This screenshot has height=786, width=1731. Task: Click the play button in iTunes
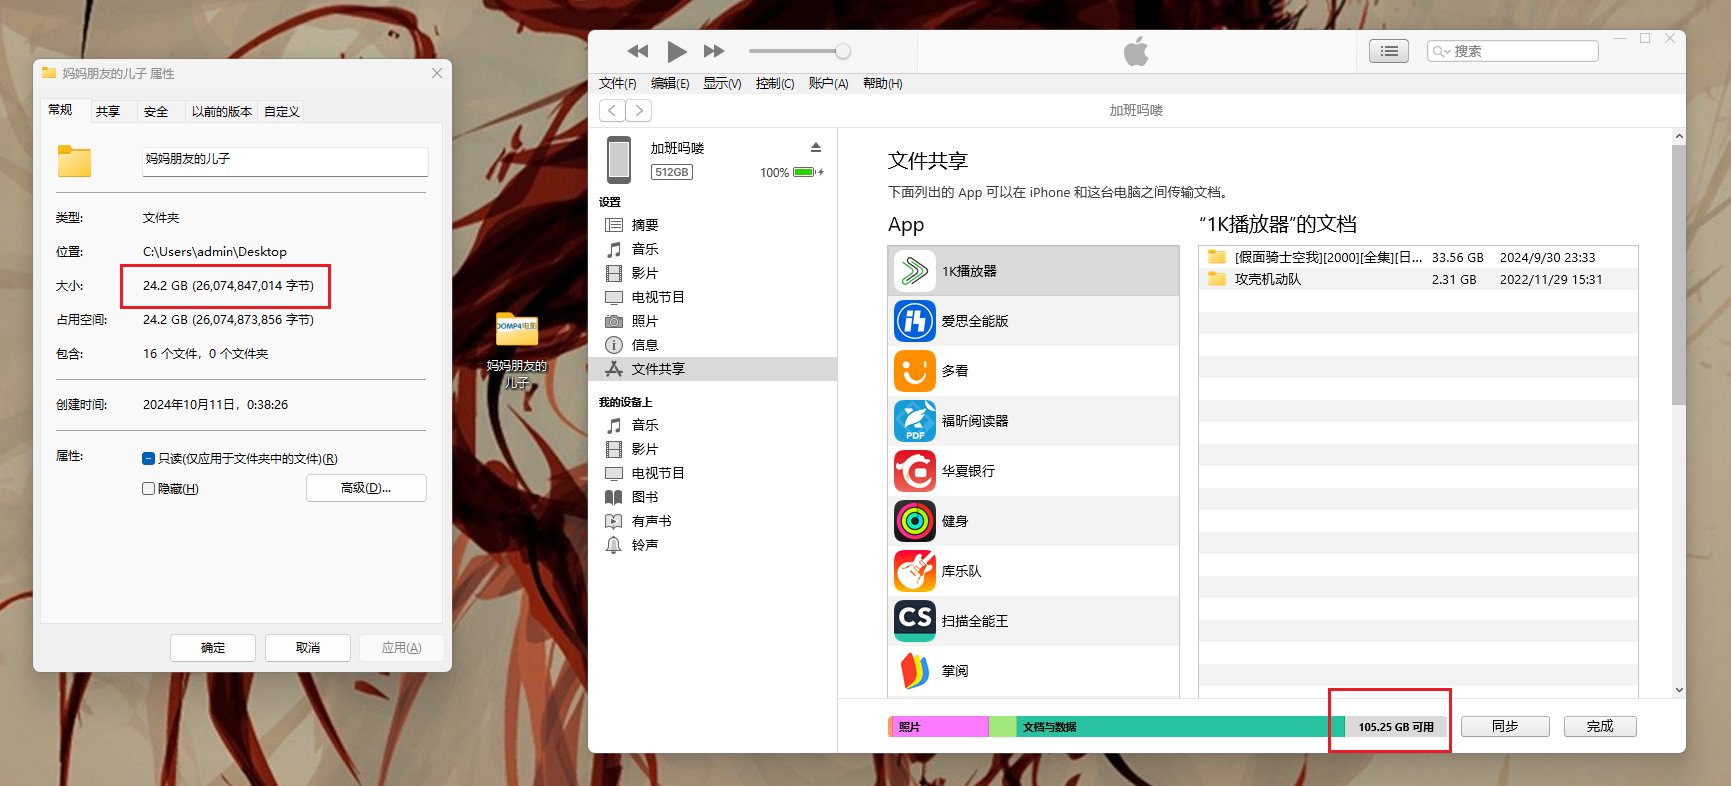[x=676, y=51]
